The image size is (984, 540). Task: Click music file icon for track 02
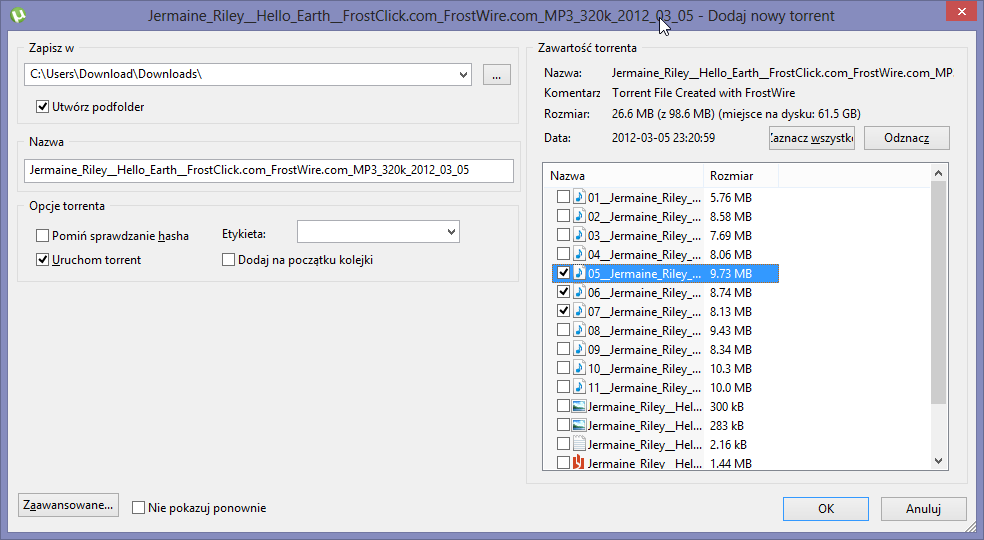point(579,216)
